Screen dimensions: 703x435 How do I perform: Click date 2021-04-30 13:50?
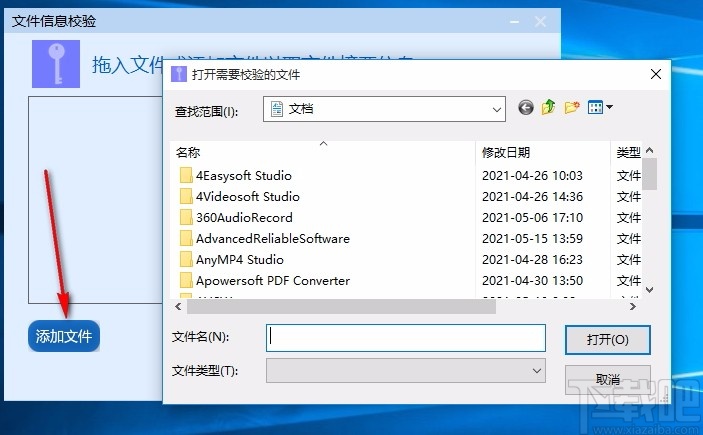[x=532, y=281]
